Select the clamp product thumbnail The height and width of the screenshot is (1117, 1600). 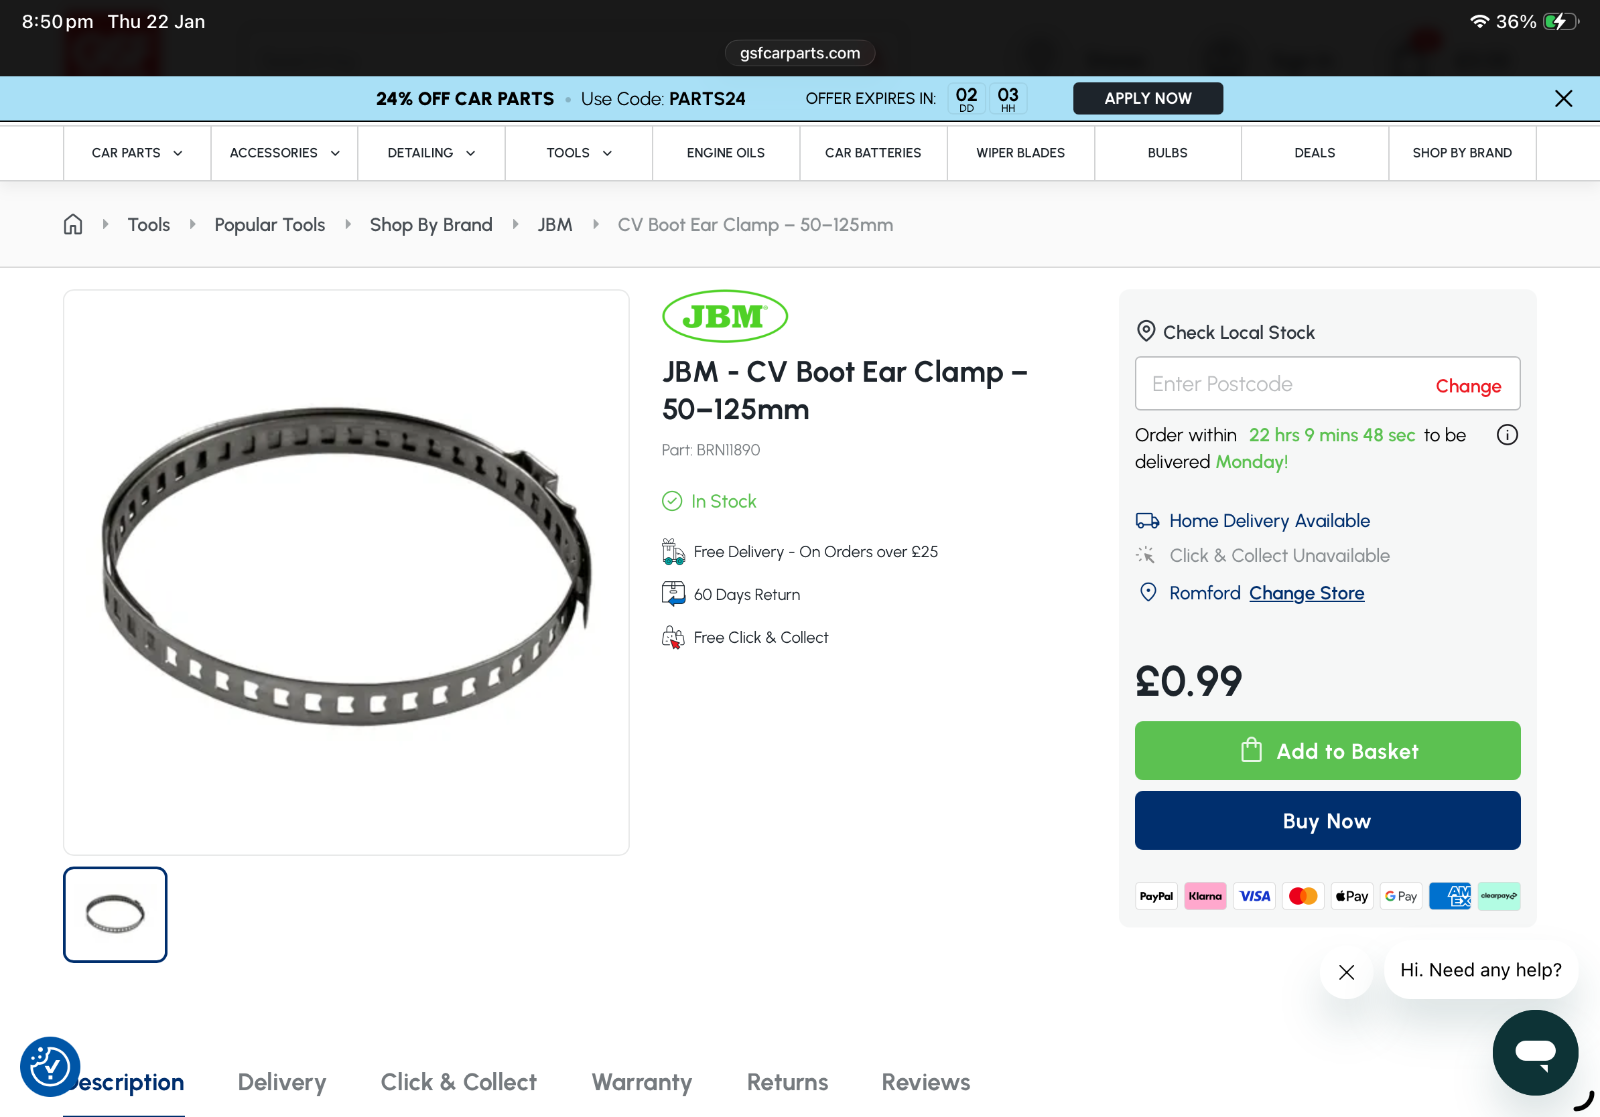pos(115,915)
